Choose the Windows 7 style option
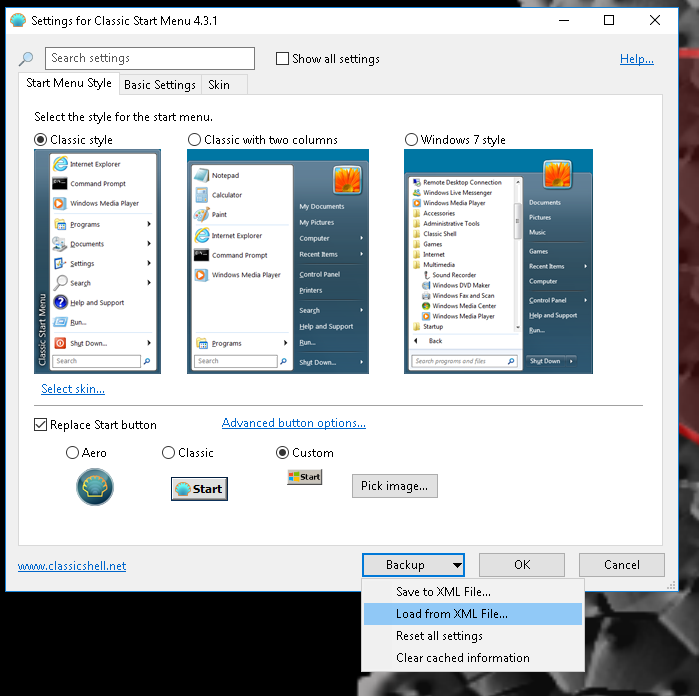 [411, 140]
